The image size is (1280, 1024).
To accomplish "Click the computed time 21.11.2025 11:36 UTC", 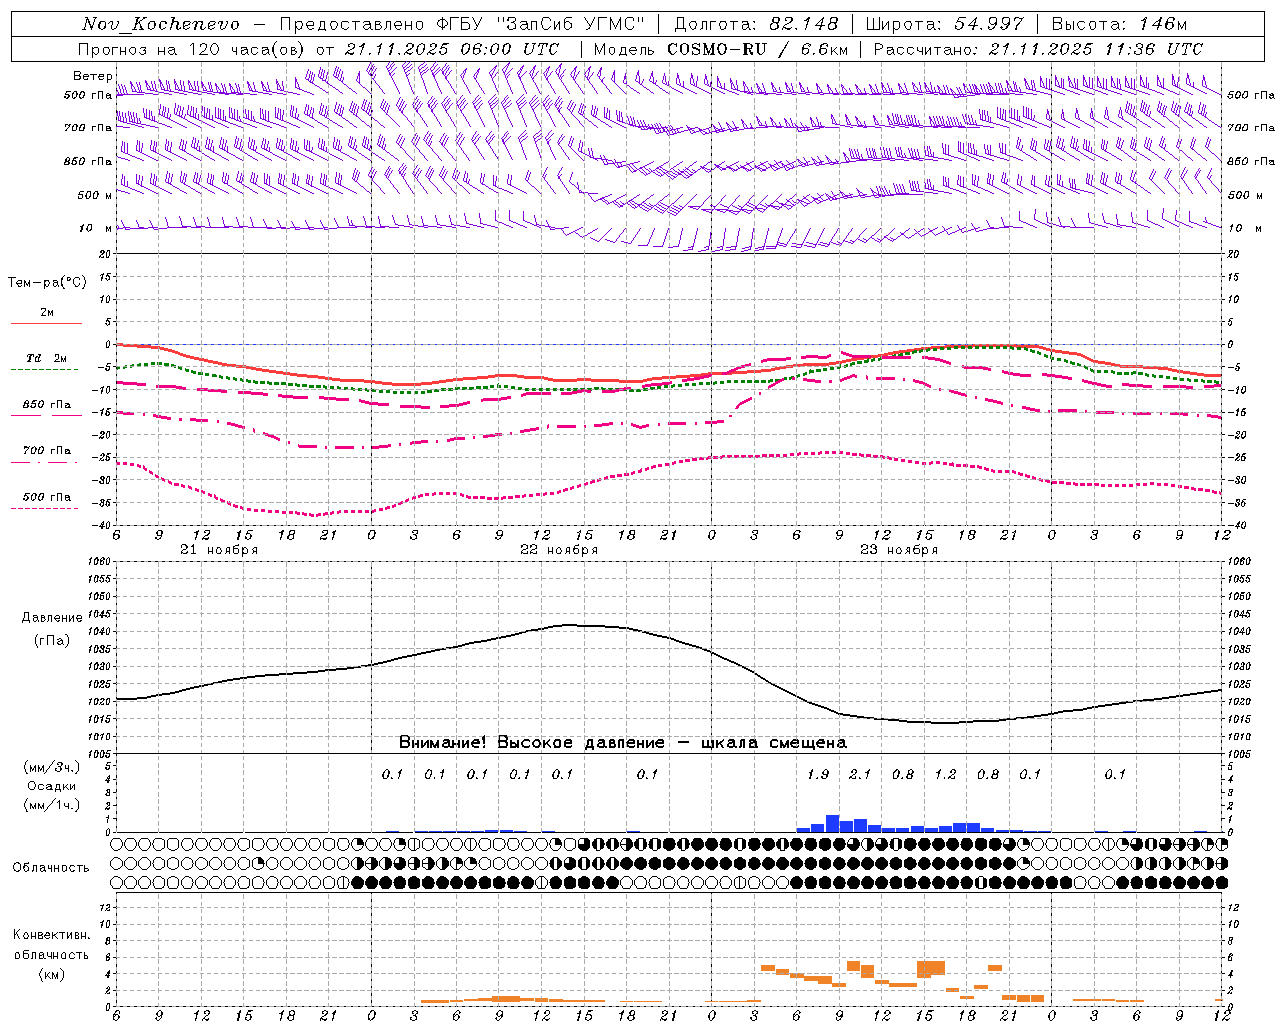I will point(1096,49).
